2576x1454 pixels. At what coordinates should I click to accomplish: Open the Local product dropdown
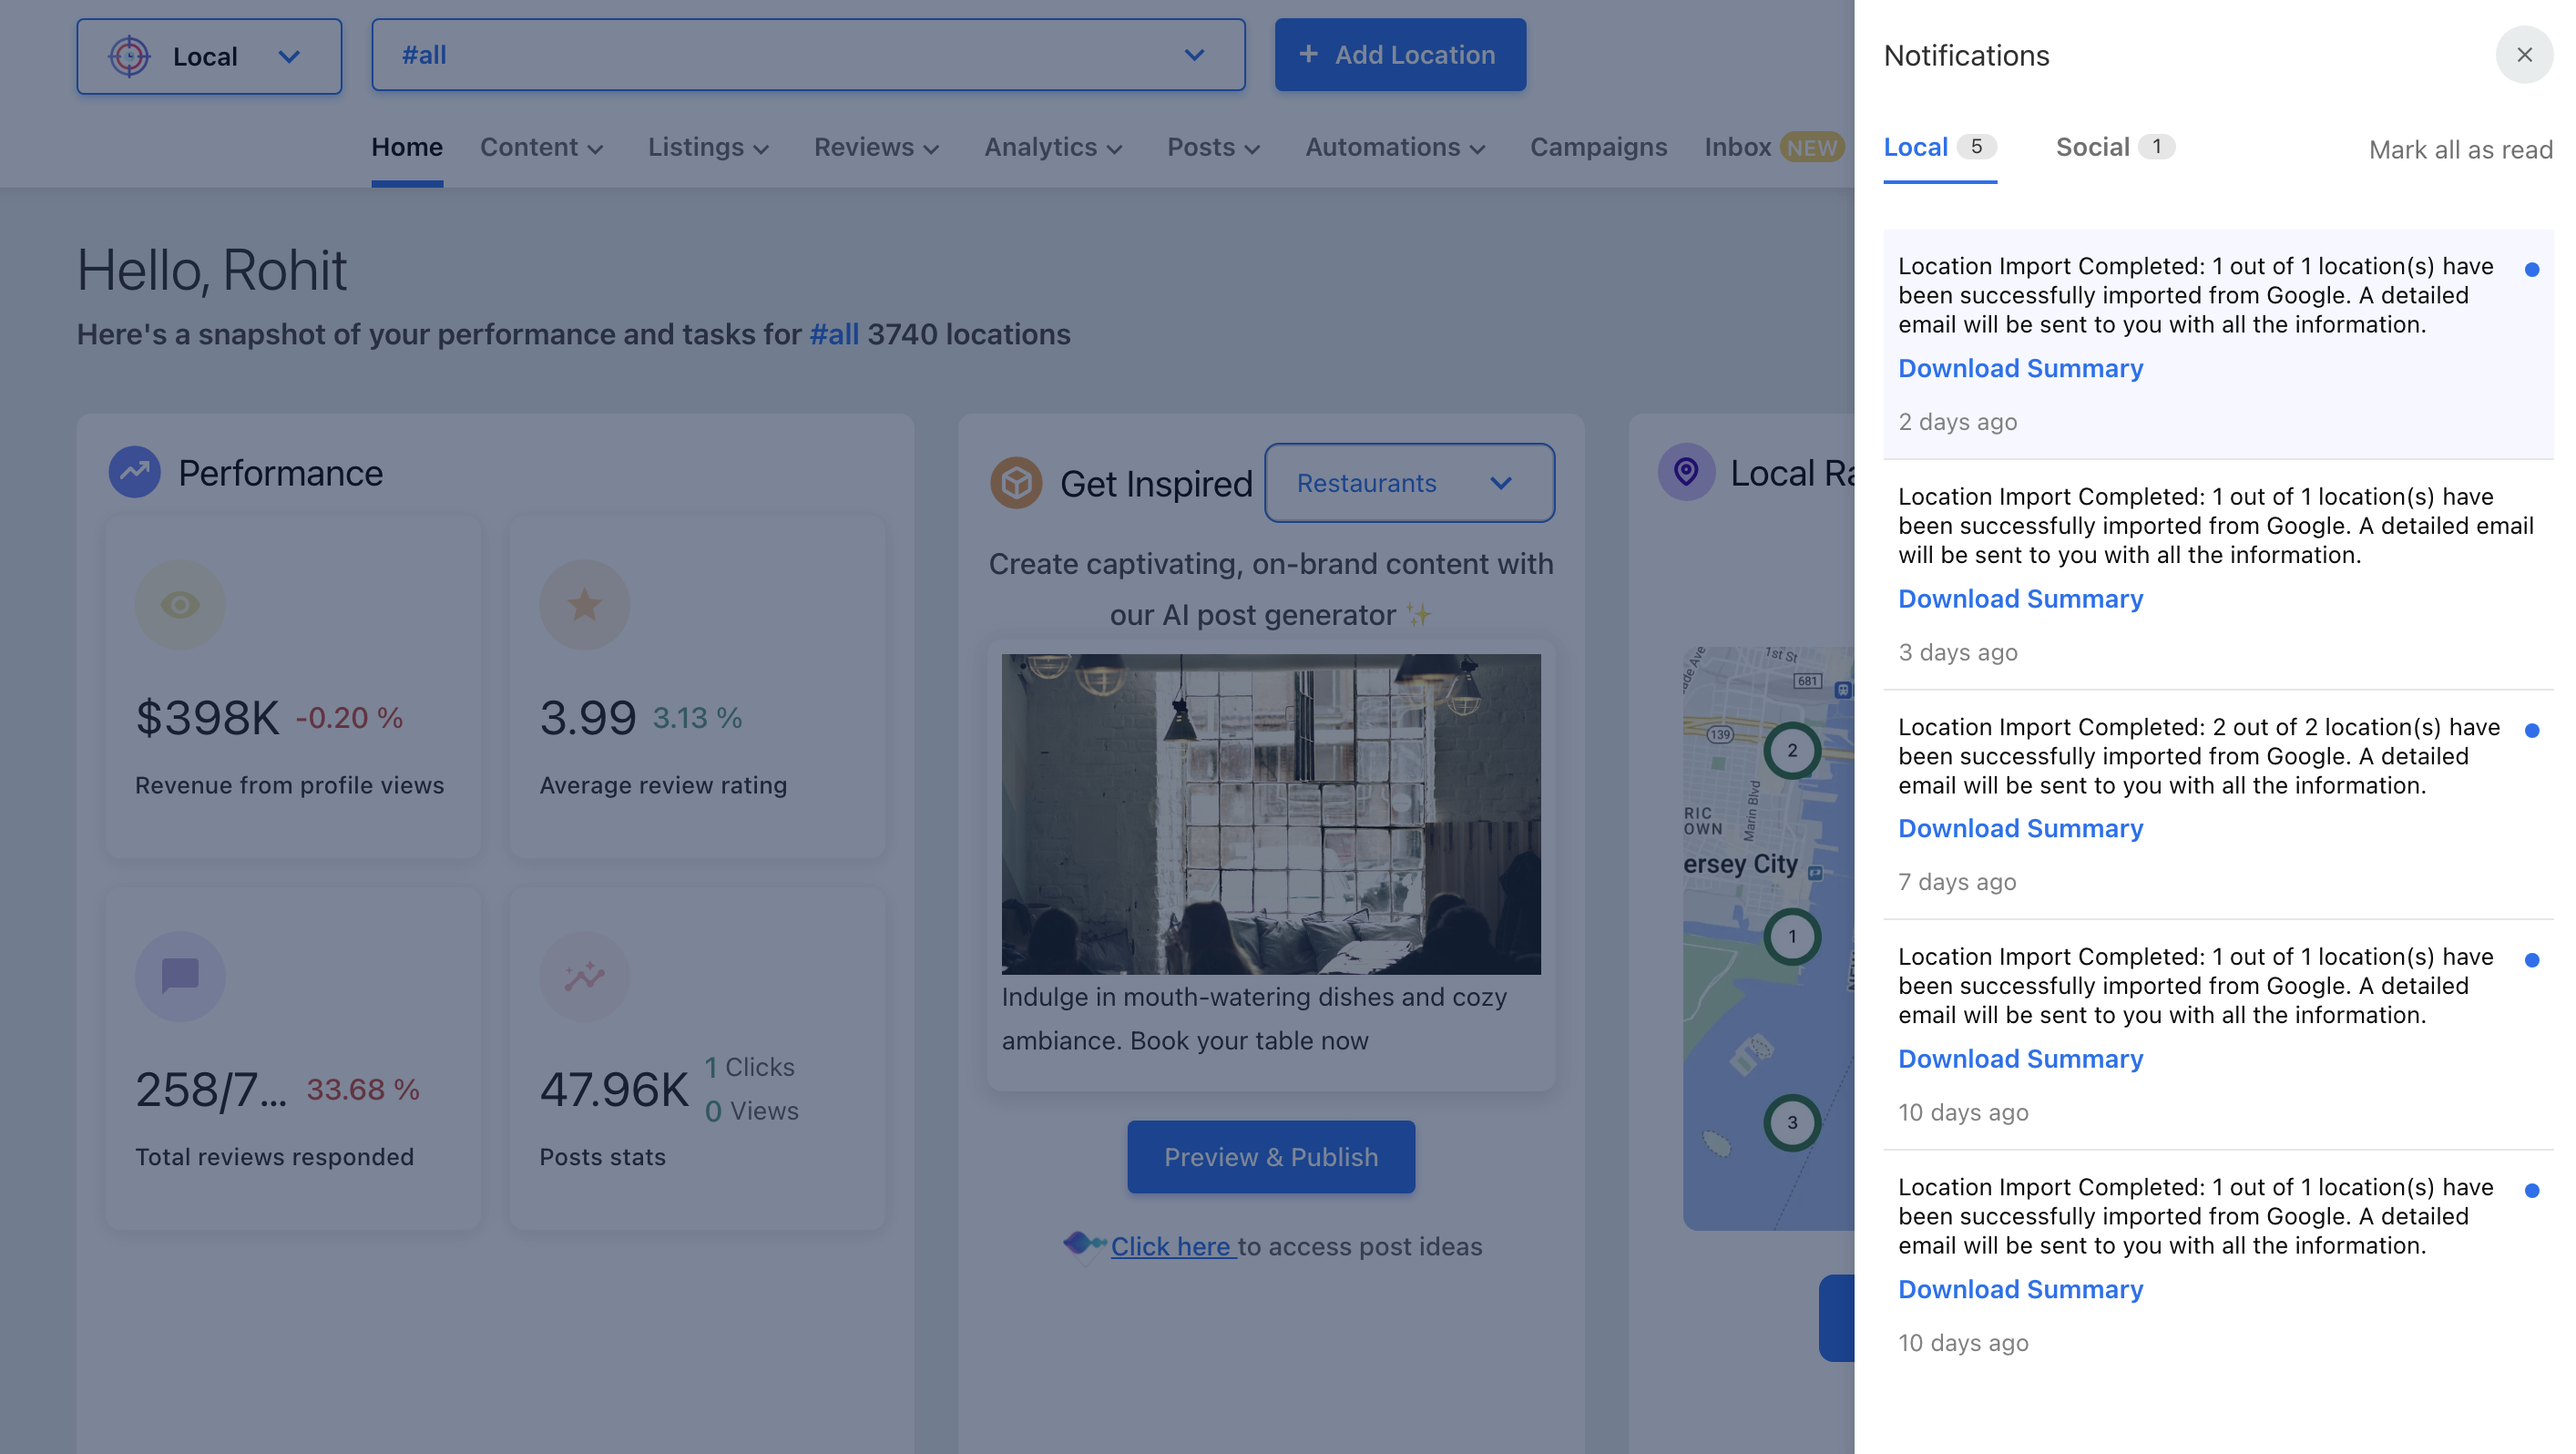point(209,56)
